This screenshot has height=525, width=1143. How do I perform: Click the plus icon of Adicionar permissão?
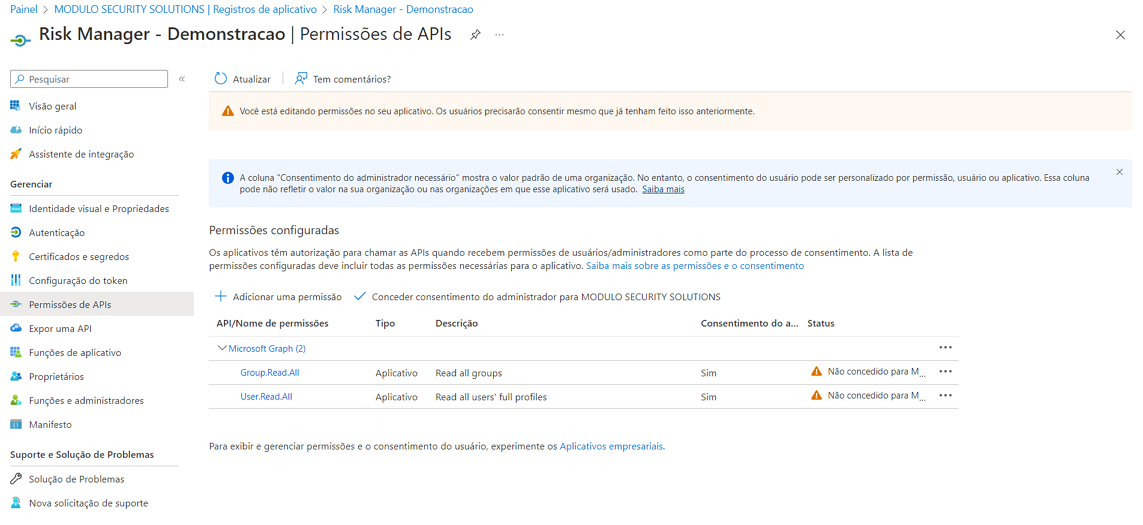221,297
